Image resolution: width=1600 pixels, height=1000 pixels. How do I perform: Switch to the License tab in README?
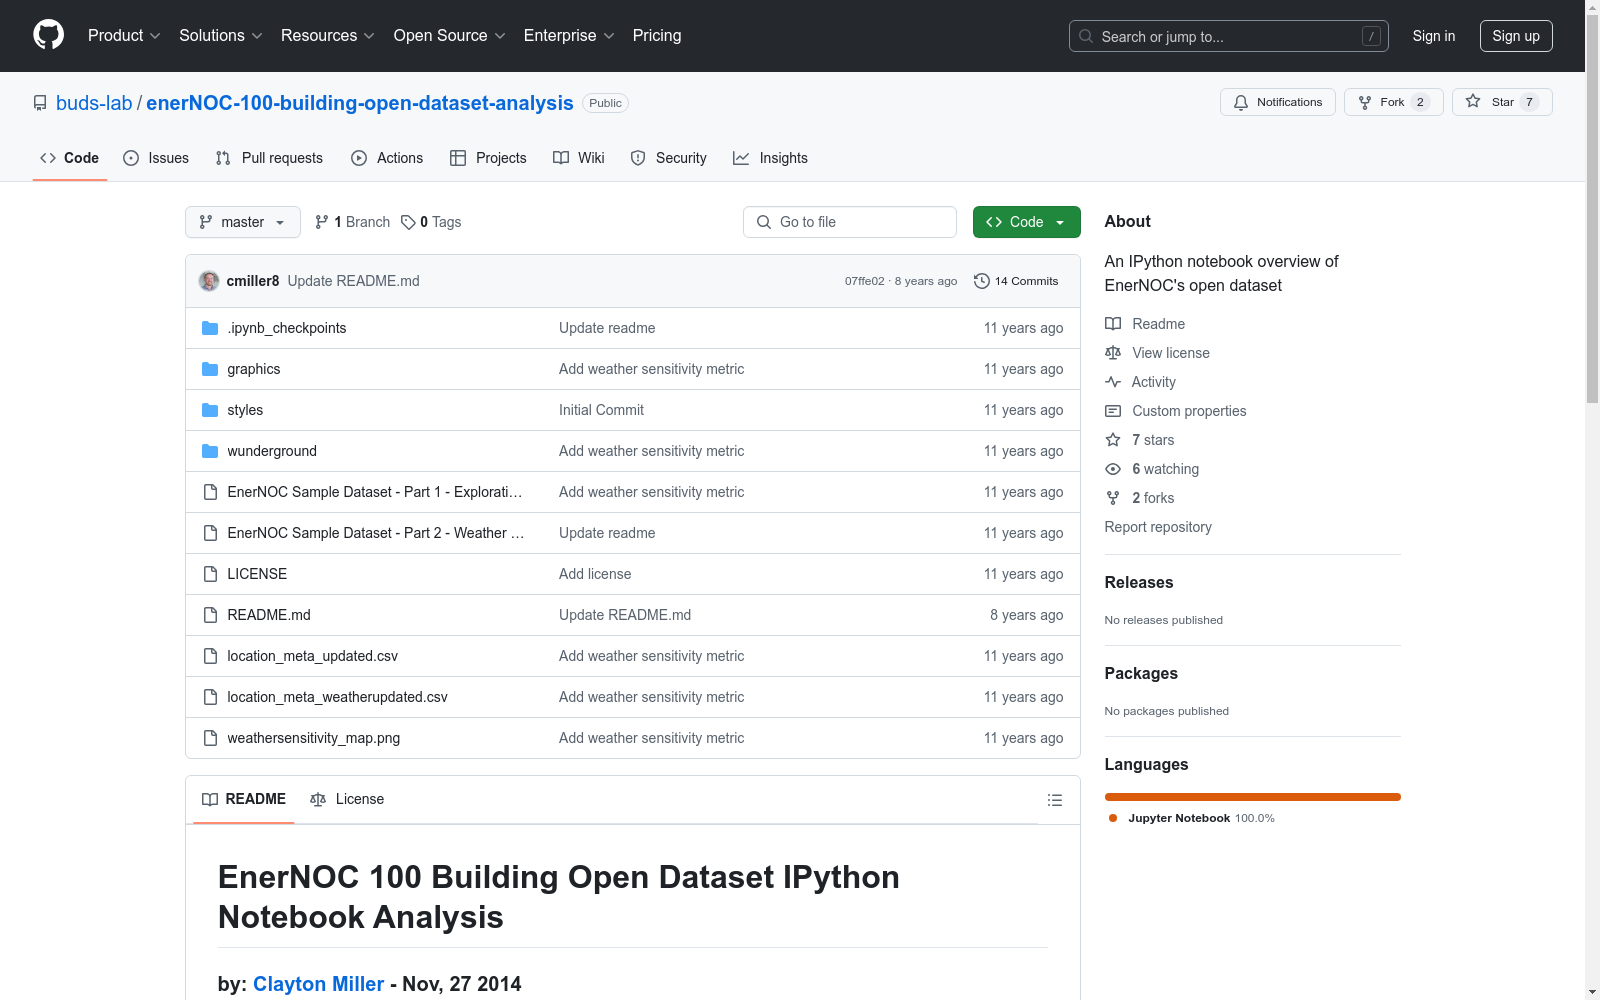(x=347, y=799)
